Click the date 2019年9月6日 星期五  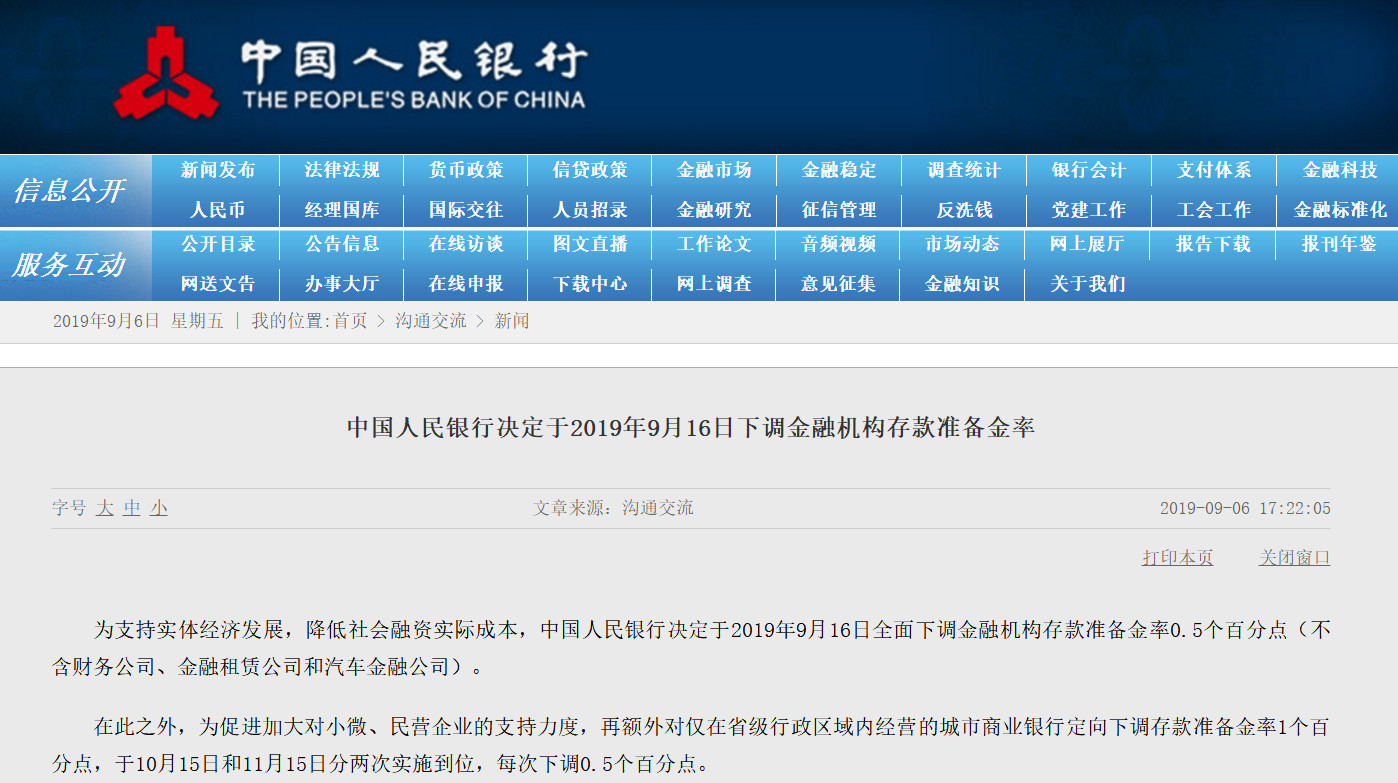pyautogui.click(x=138, y=321)
